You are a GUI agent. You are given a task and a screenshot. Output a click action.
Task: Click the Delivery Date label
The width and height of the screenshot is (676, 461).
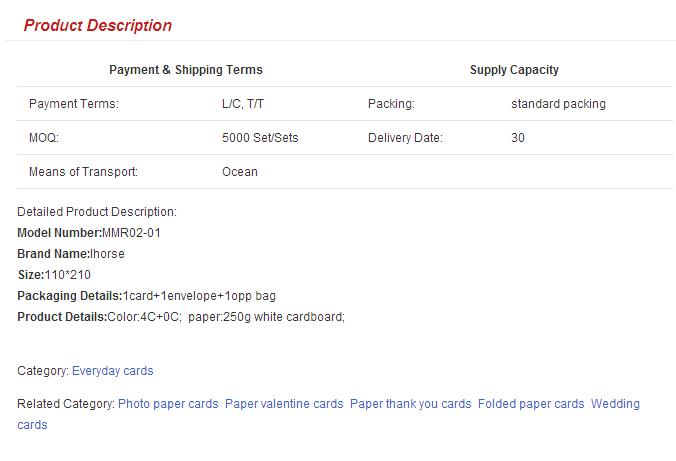click(x=405, y=138)
